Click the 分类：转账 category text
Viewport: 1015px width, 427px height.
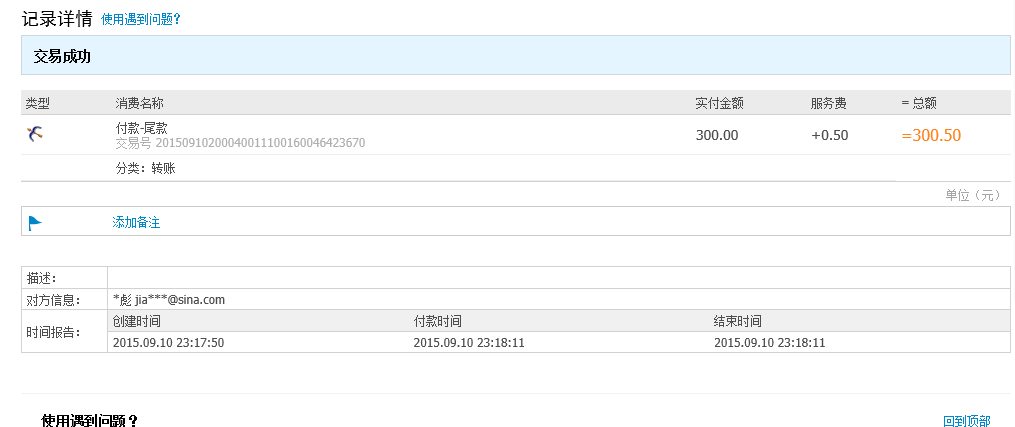pyautogui.click(x=146, y=169)
